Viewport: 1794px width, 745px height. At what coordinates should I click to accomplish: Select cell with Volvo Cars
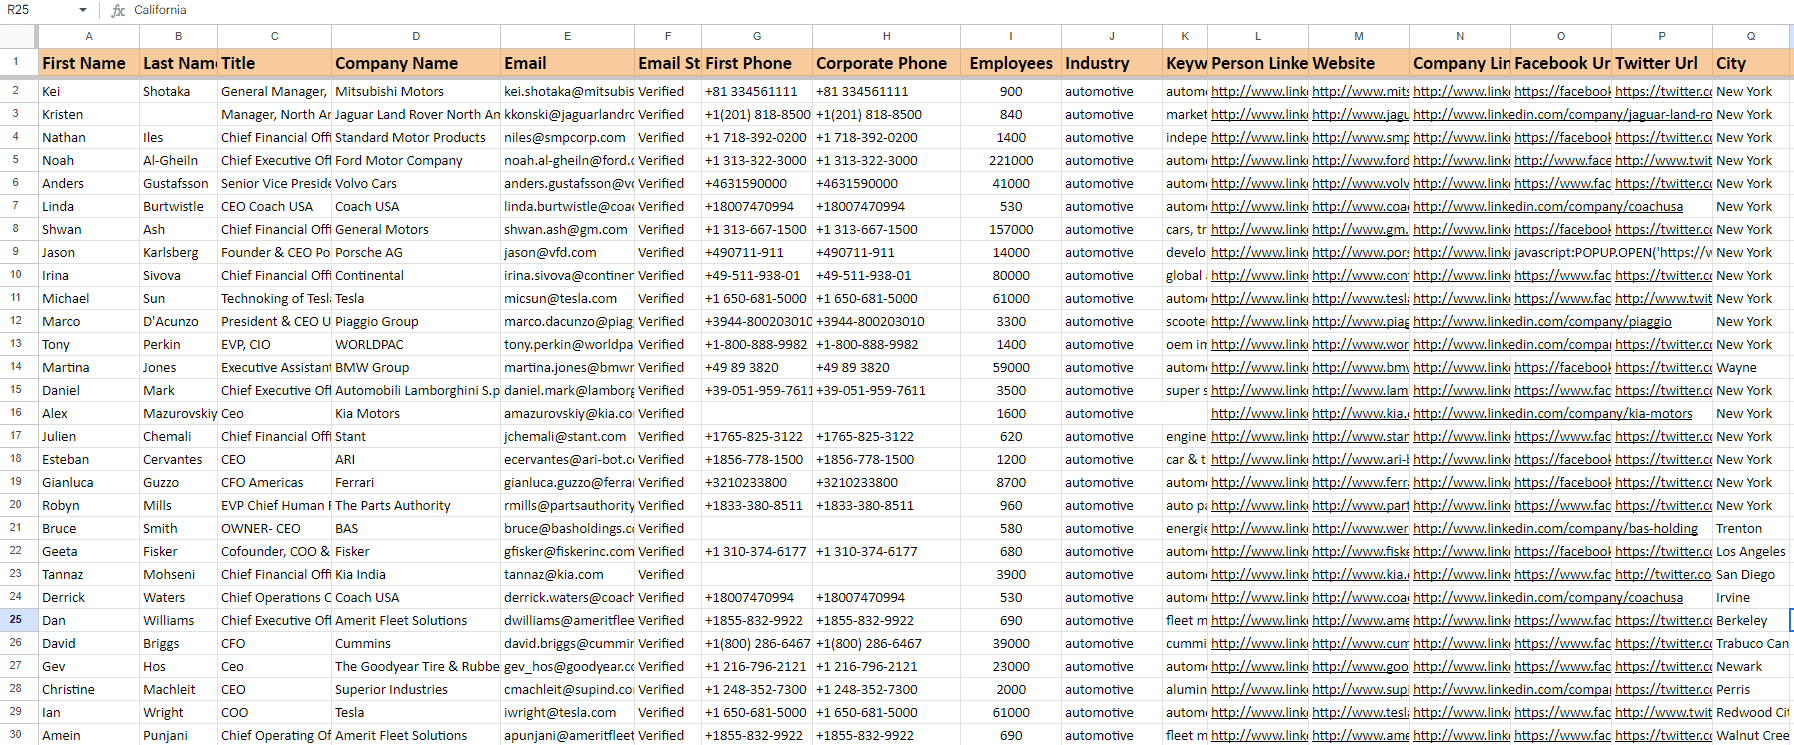(x=416, y=183)
